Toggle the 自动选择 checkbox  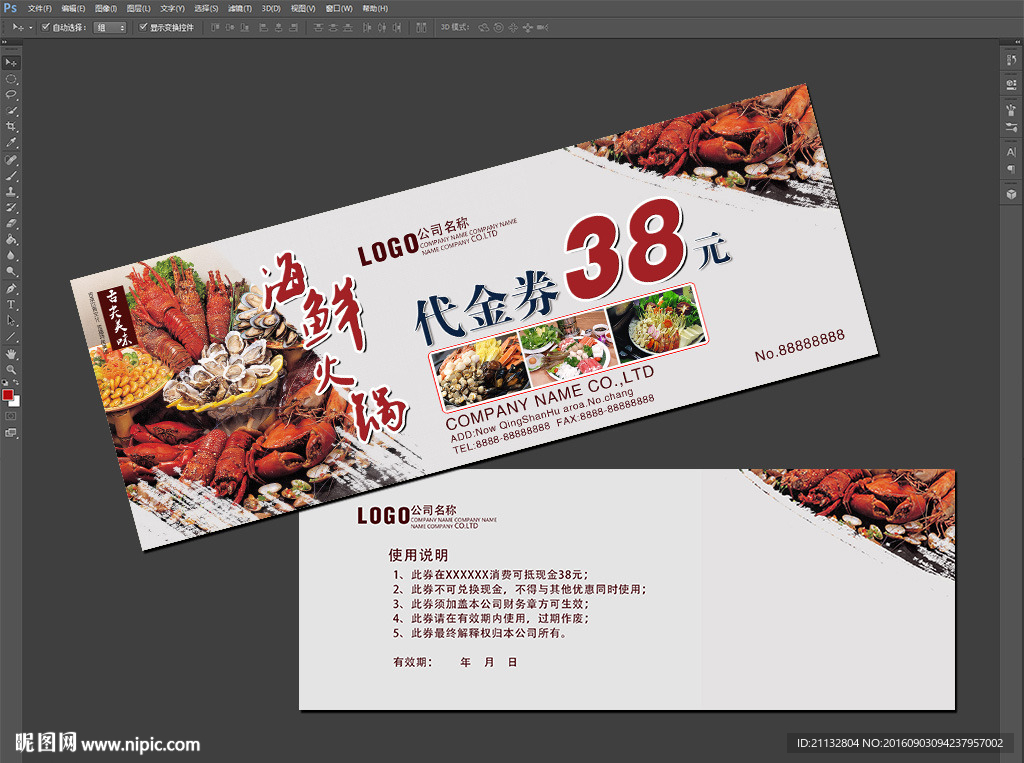pyautogui.click(x=46, y=27)
